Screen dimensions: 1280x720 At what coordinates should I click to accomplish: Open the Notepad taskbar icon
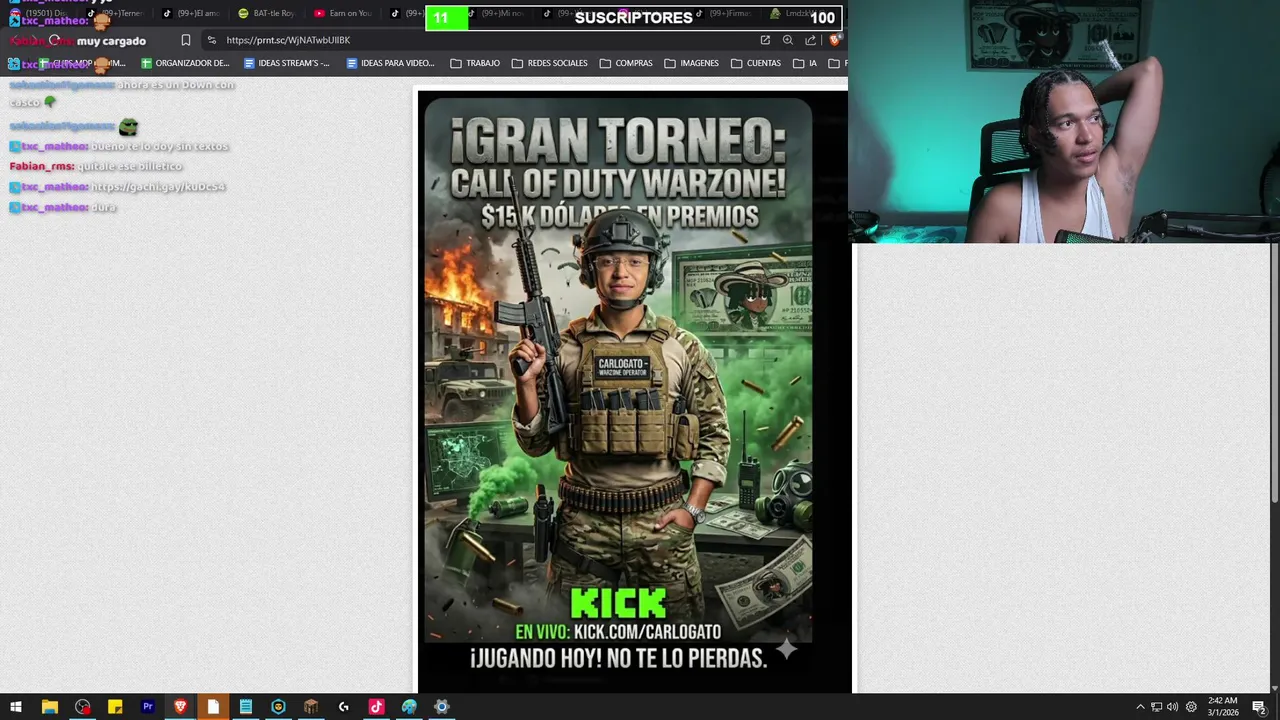click(x=245, y=707)
